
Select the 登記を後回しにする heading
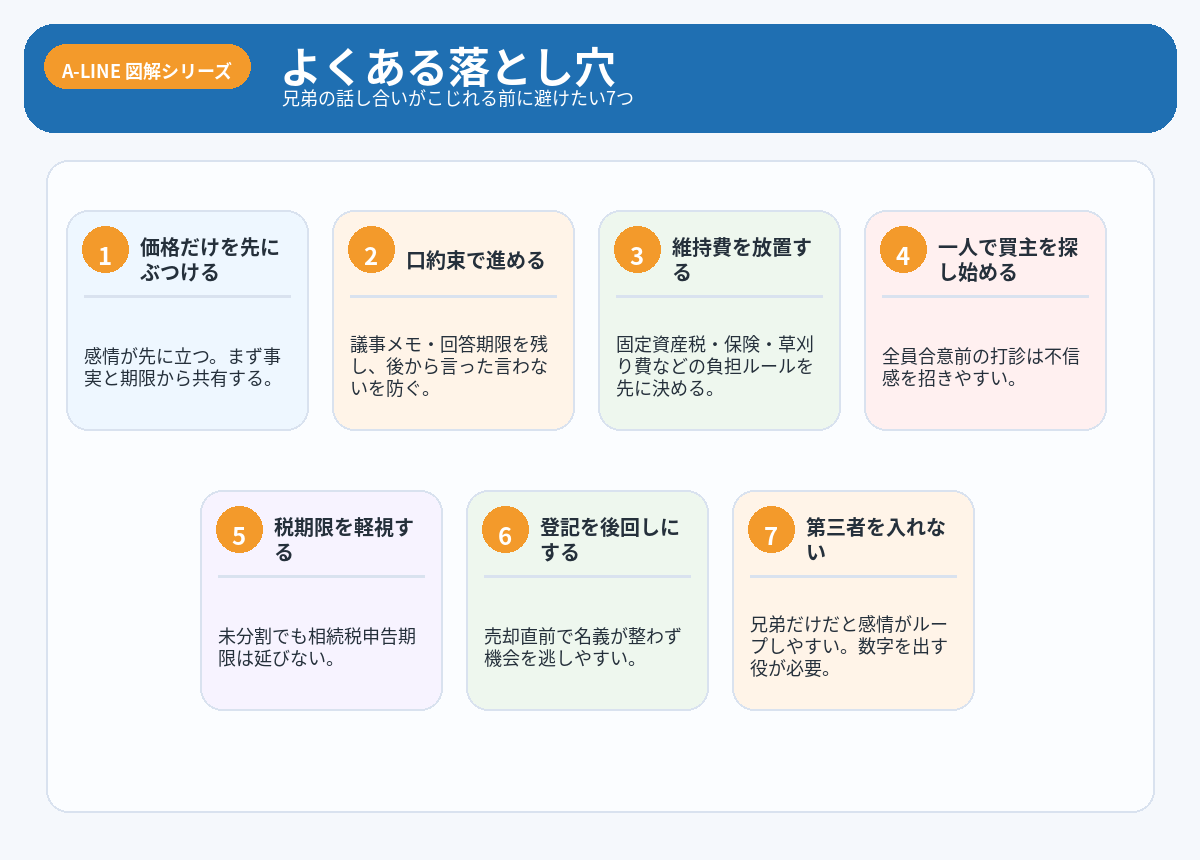[x=610, y=539]
